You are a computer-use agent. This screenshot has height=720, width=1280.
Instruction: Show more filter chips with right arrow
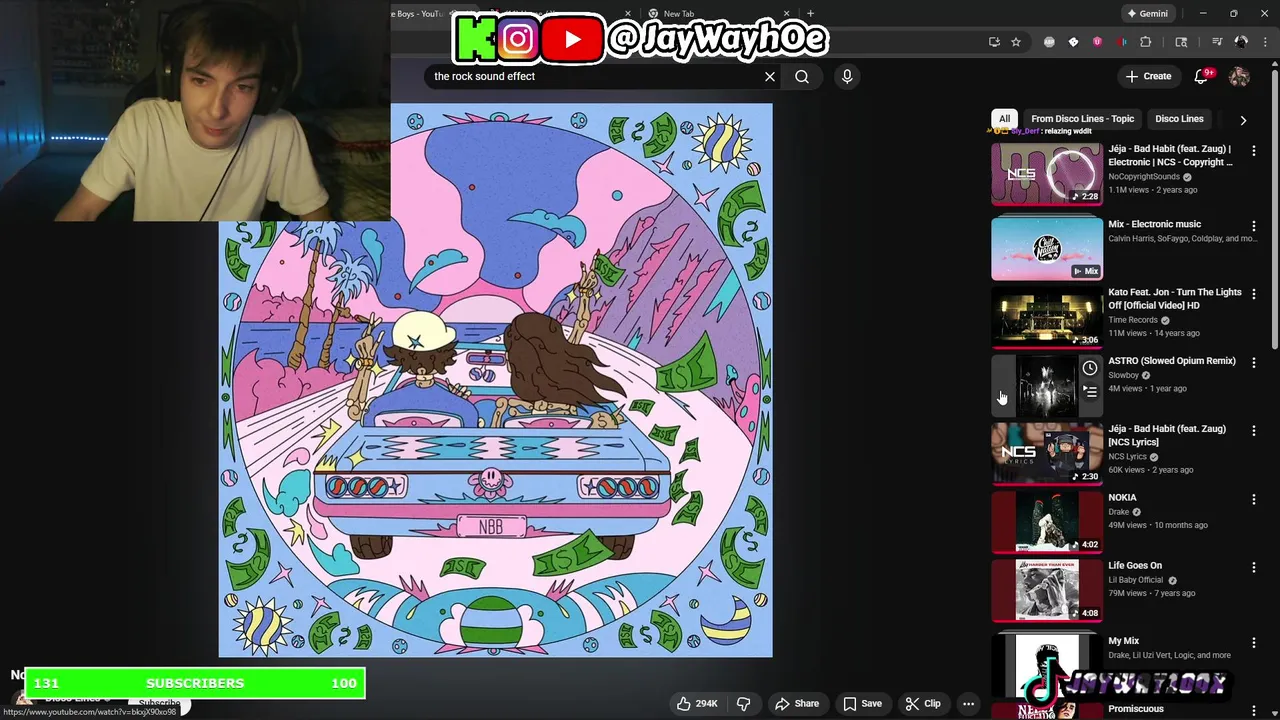(1243, 120)
